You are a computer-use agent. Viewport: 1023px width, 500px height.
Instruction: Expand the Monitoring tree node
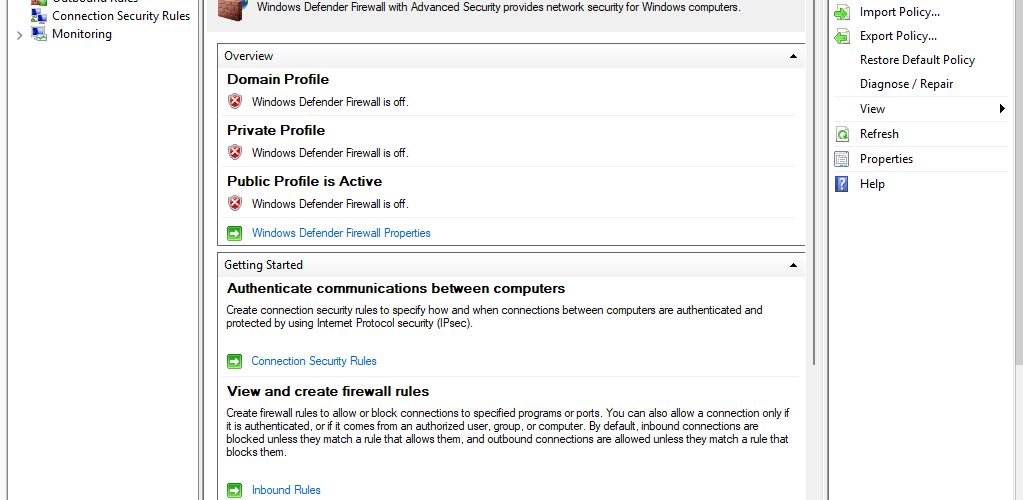pyautogui.click(x=20, y=35)
